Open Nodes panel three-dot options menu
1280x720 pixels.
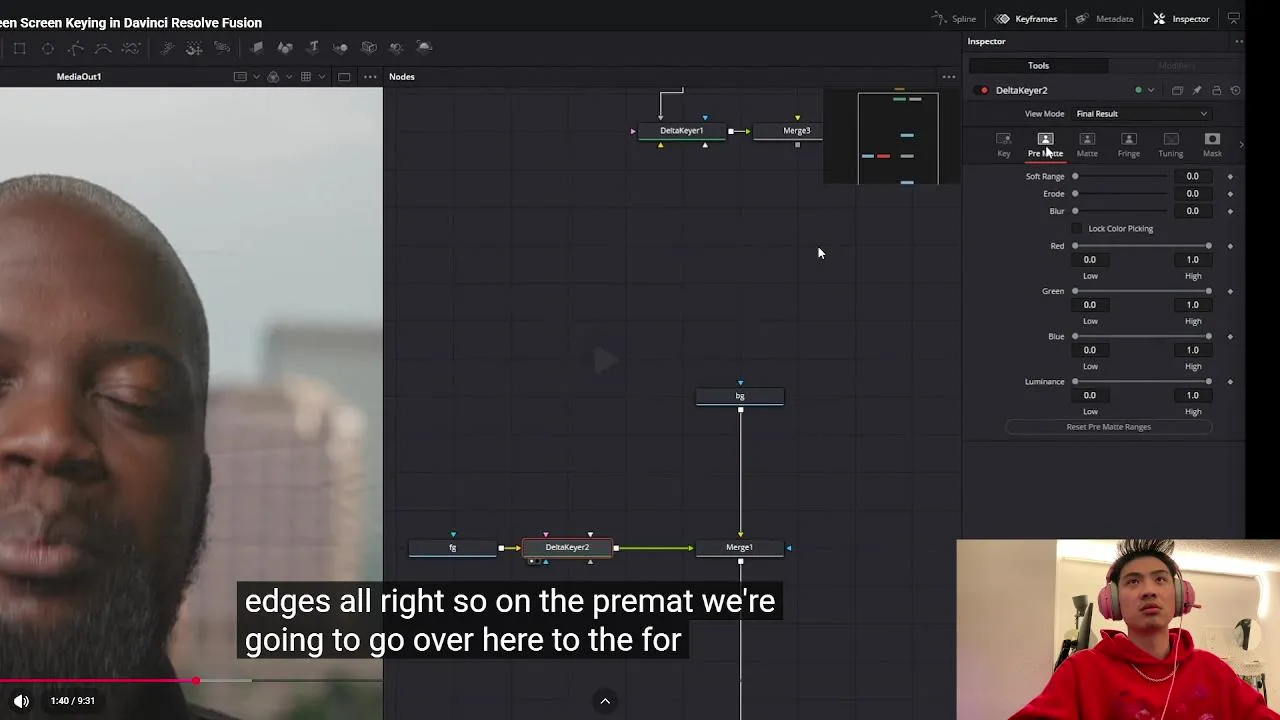tap(949, 77)
